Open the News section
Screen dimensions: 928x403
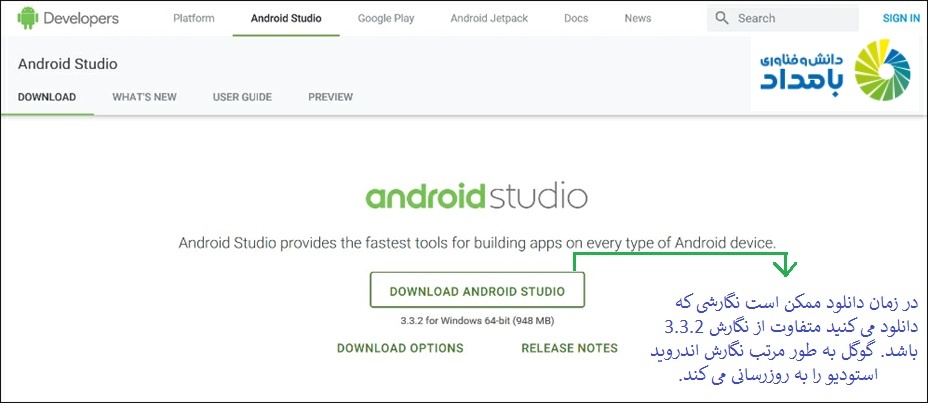pos(637,18)
